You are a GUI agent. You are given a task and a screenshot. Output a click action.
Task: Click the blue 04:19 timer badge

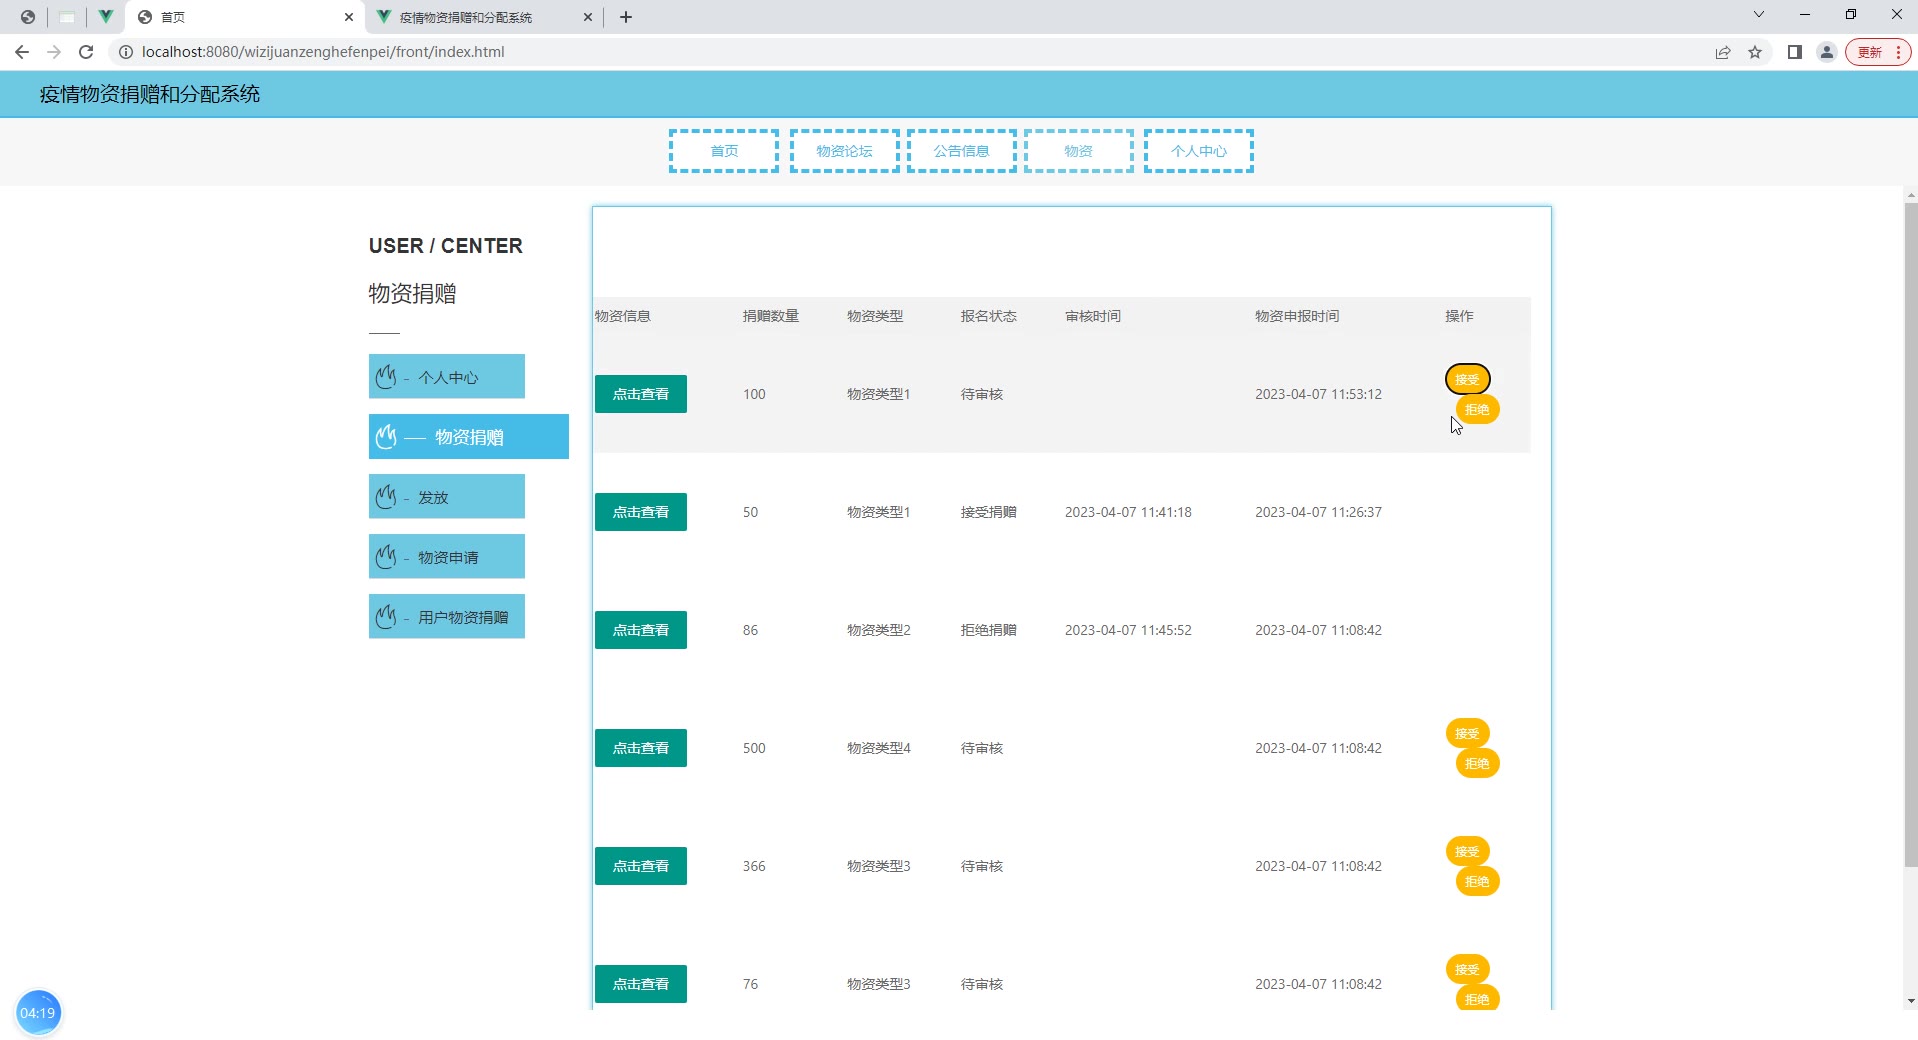point(38,1013)
